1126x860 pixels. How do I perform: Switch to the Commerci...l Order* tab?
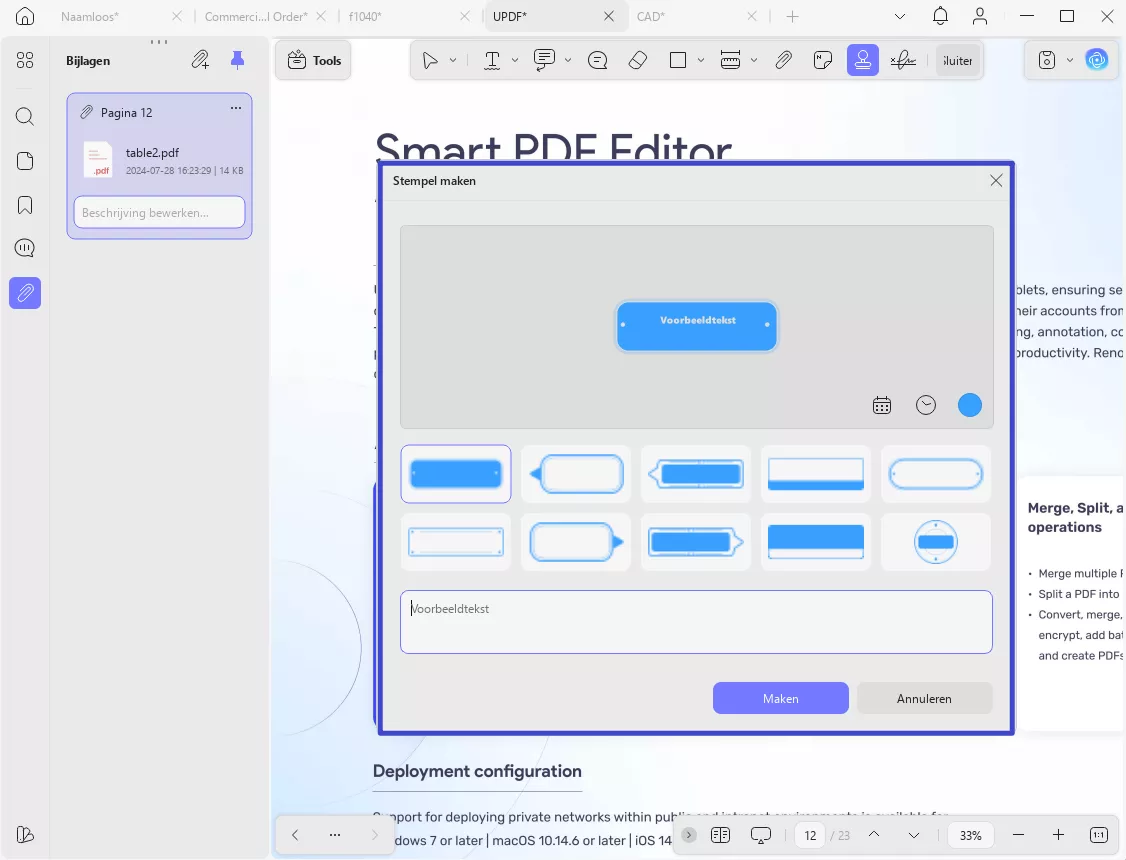click(256, 16)
